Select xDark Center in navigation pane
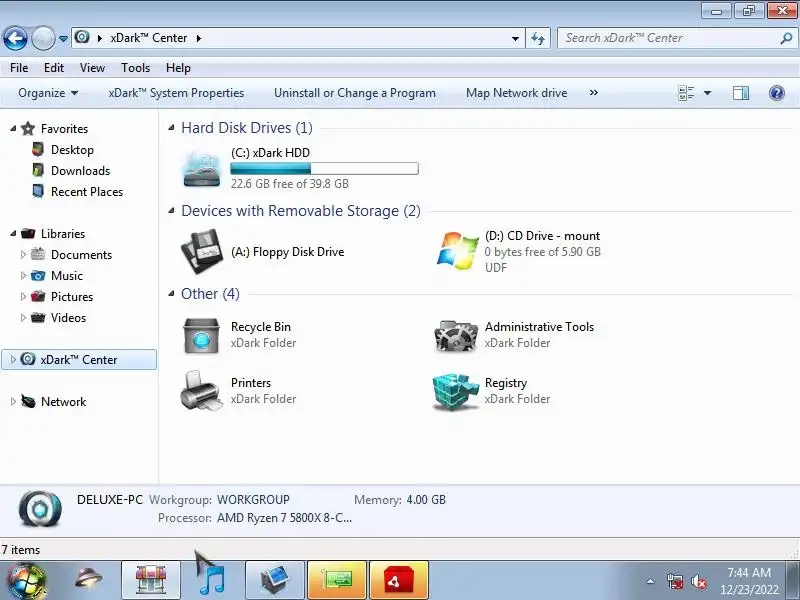 tap(79, 360)
